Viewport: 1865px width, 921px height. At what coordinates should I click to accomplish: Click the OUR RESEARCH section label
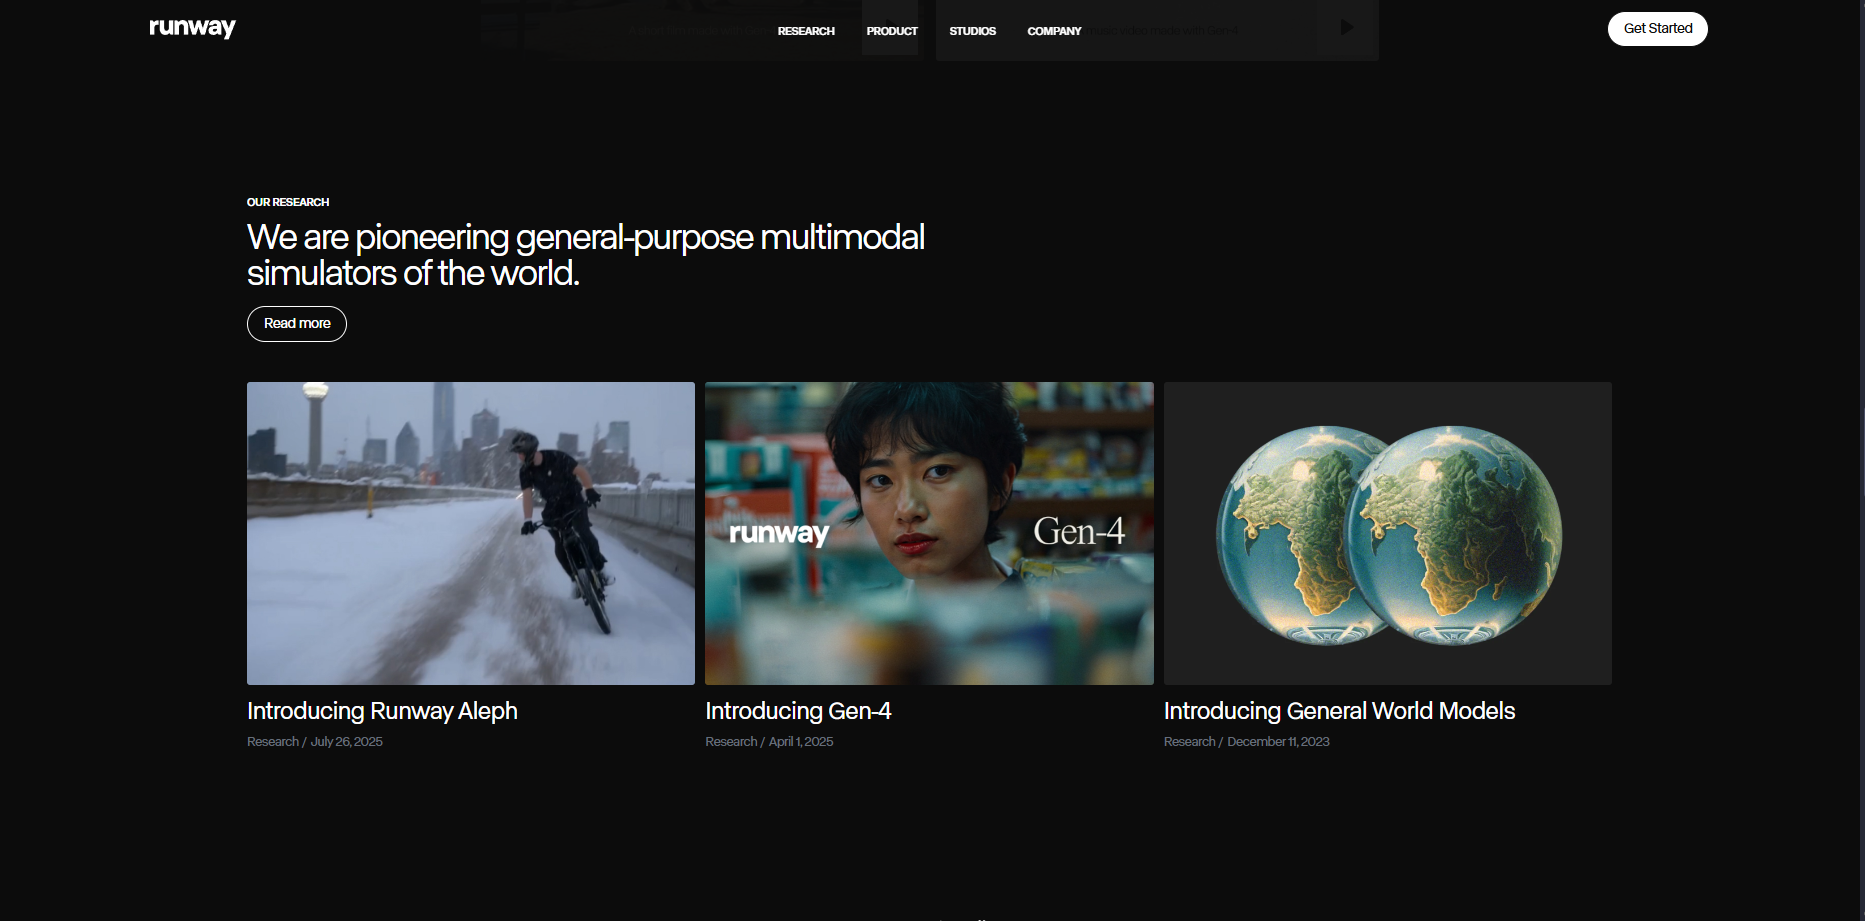288,202
